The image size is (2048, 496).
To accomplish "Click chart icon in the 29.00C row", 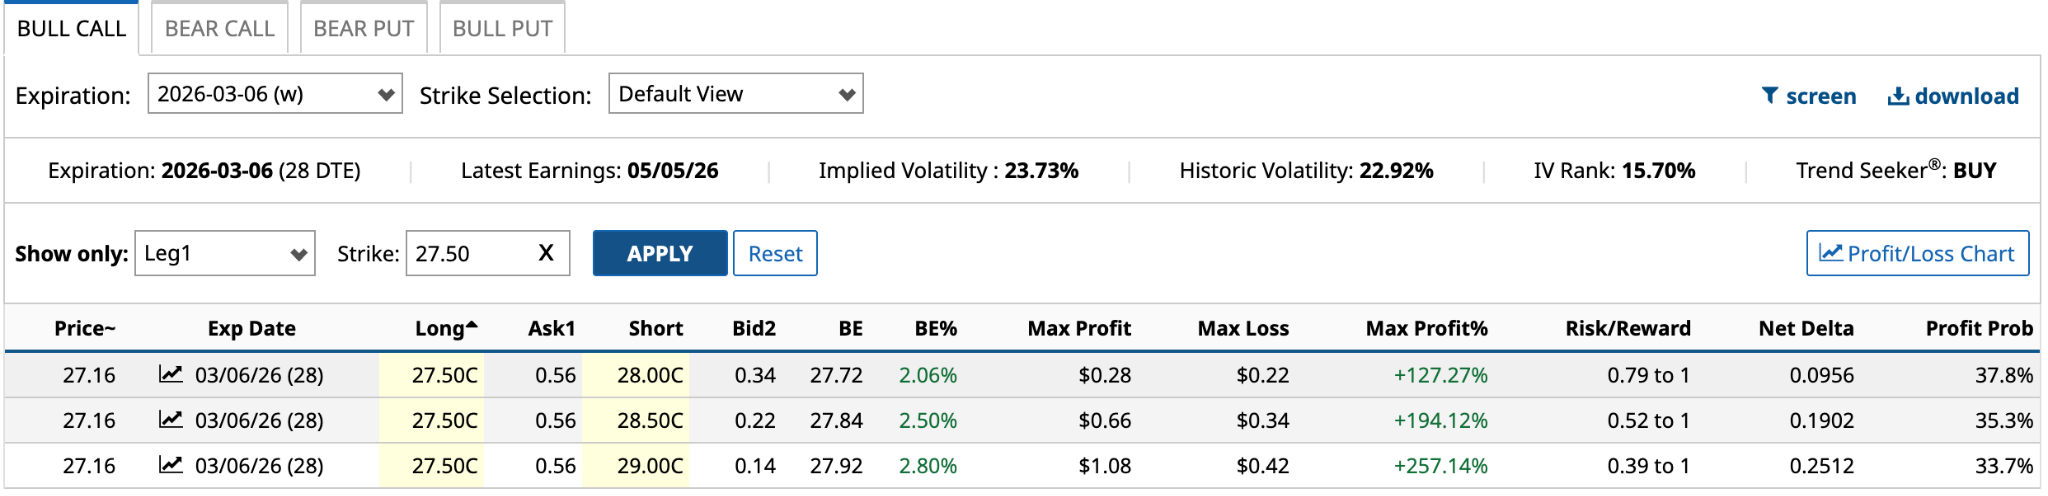I will 171,465.
